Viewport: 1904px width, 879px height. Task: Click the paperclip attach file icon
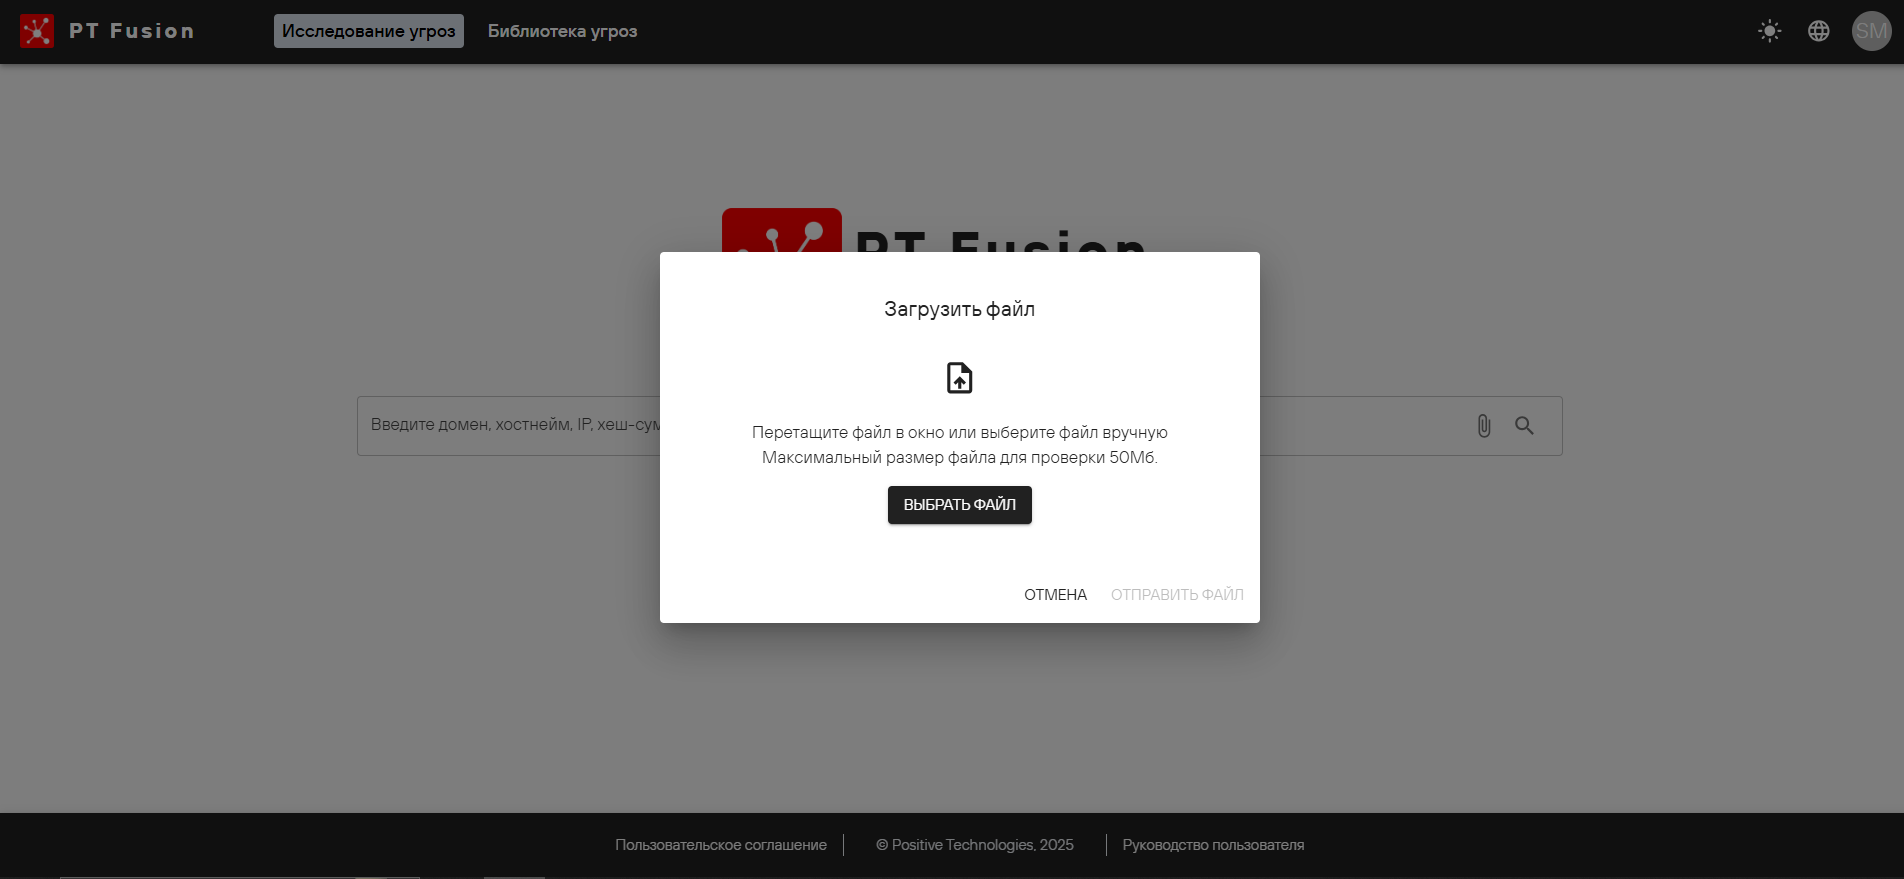(1483, 426)
